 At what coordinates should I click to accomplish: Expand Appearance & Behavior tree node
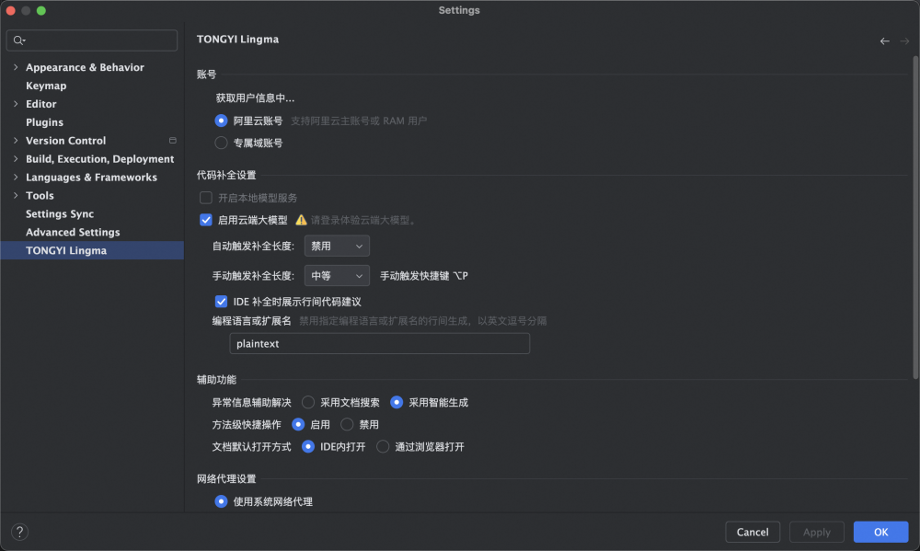(x=16, y=67)
